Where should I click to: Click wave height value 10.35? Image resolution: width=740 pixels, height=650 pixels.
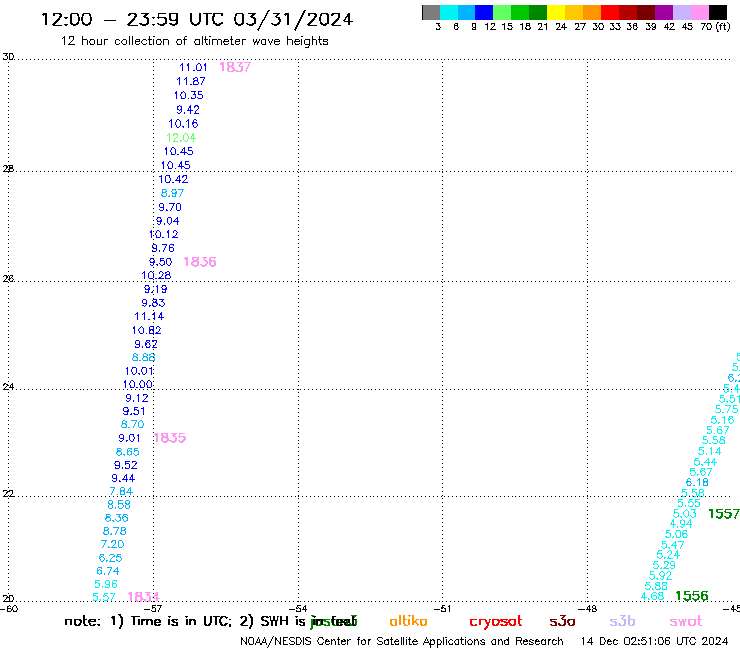click(x=188, y=95)
